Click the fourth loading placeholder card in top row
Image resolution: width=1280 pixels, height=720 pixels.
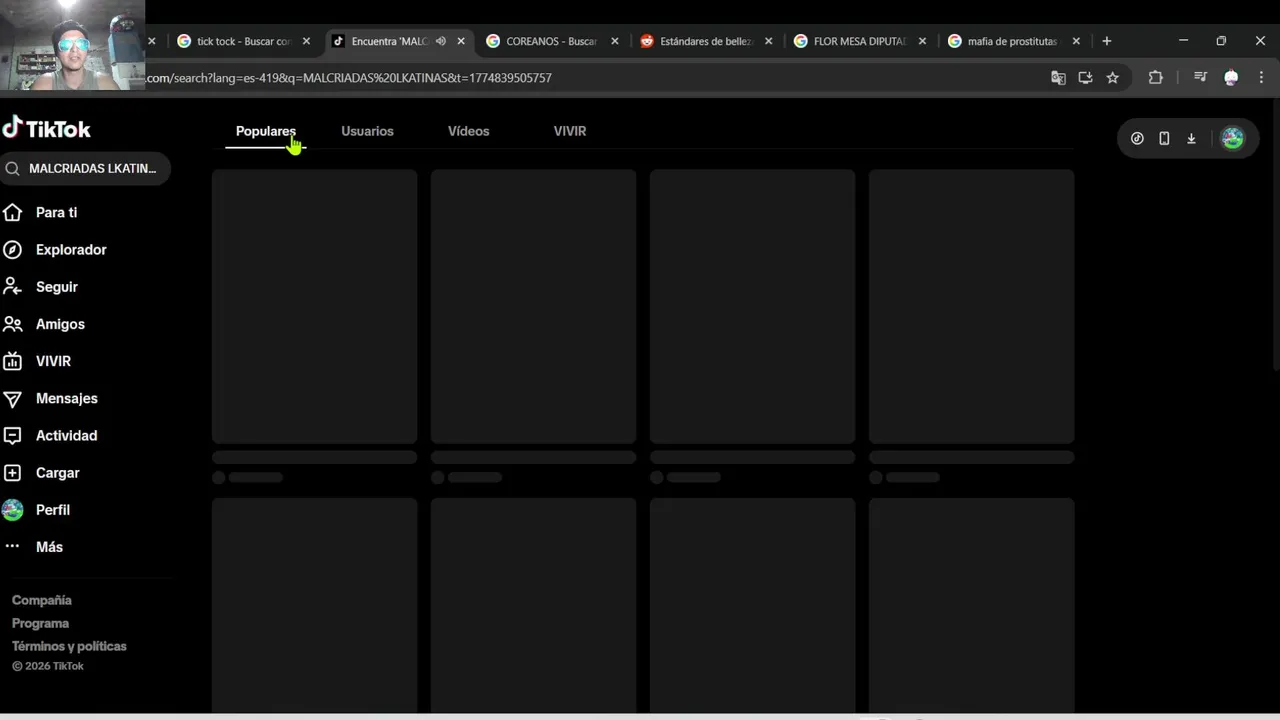click(971, 306)
